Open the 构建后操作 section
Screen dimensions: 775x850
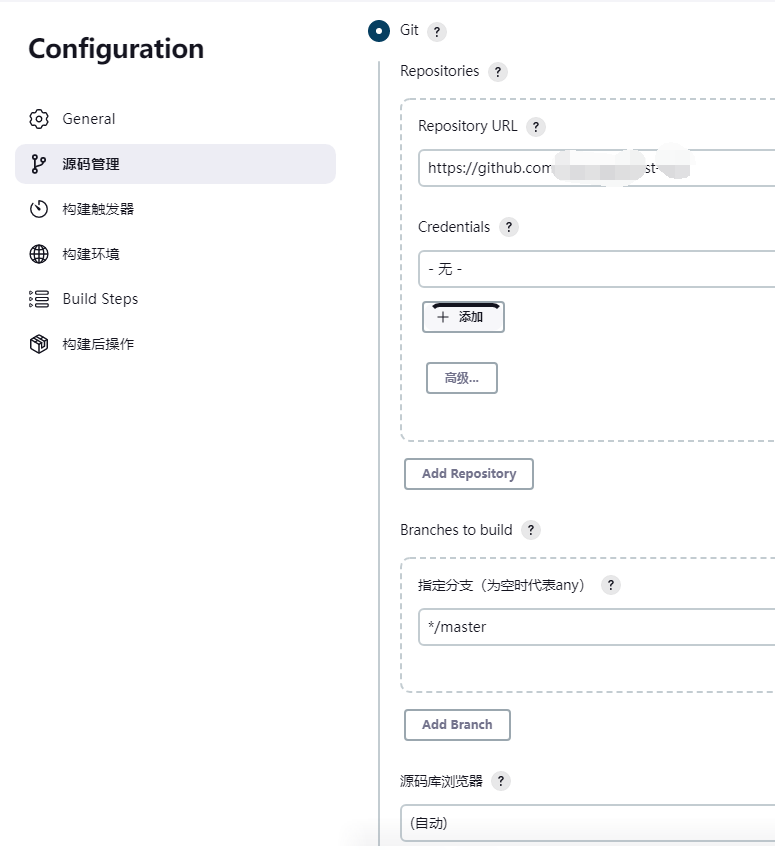pos(98,344)
